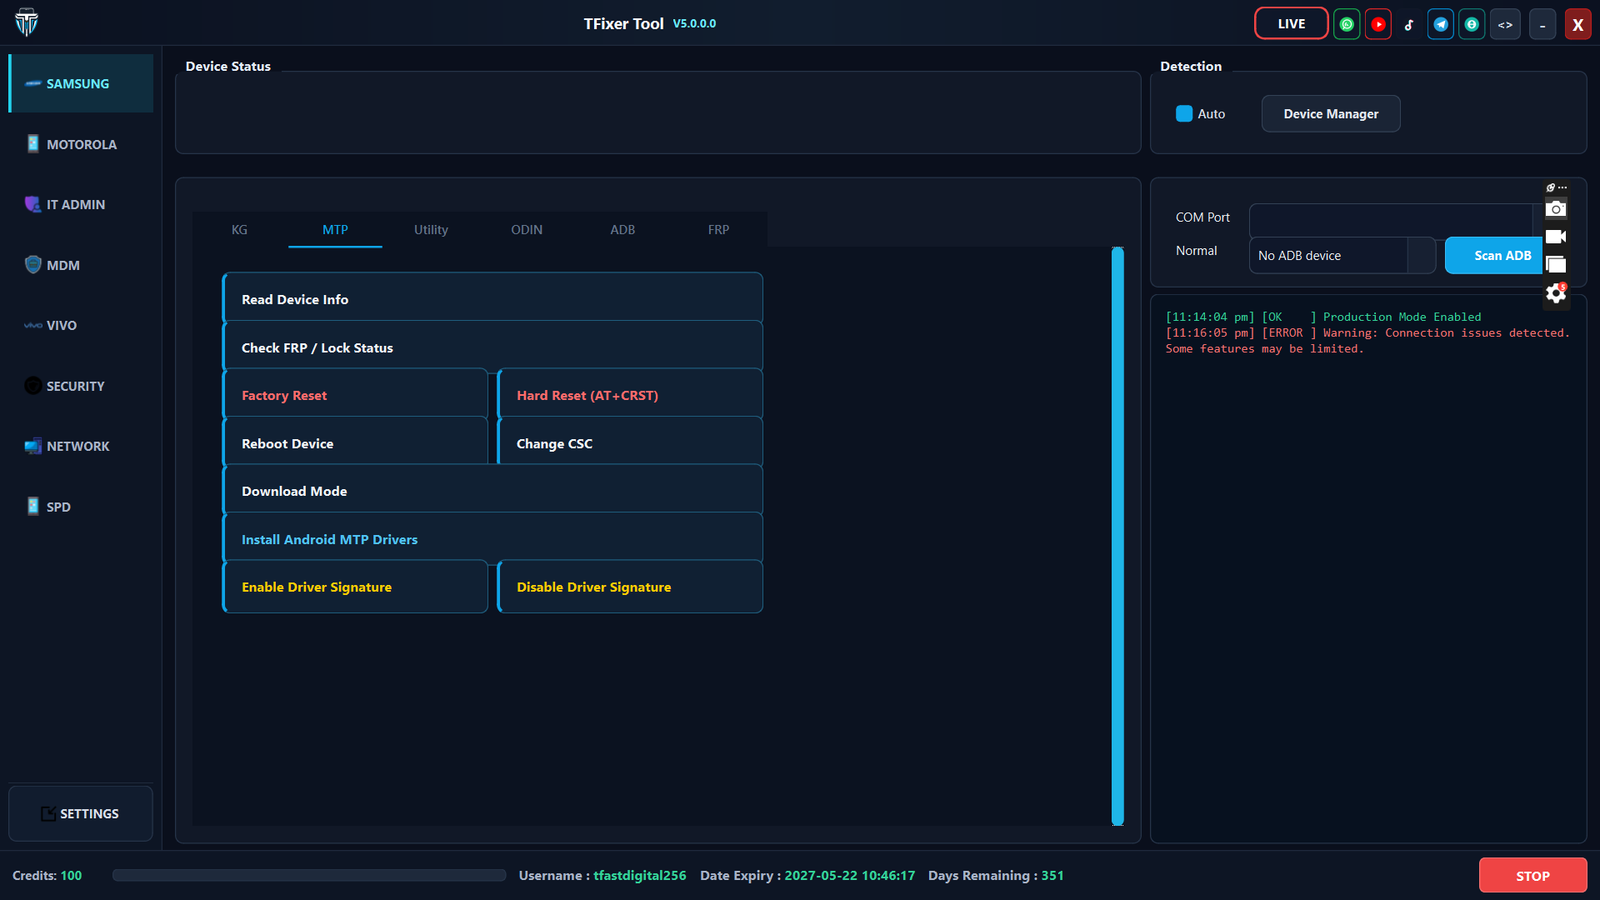Viewport: 1600px width, 900px height.
Task: Click the Factory Reset button
Action: click(x=355, y=395)
